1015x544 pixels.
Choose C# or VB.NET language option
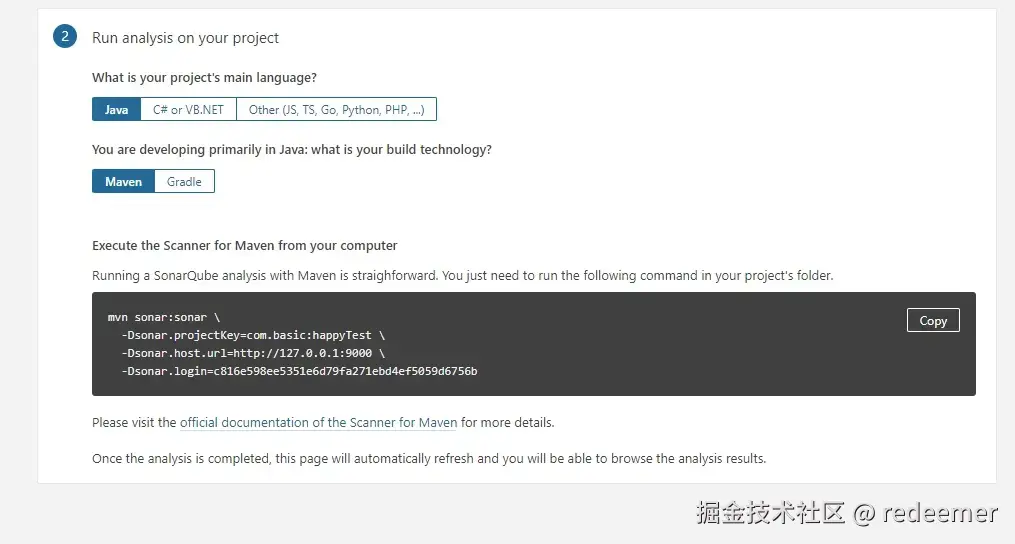189,110
